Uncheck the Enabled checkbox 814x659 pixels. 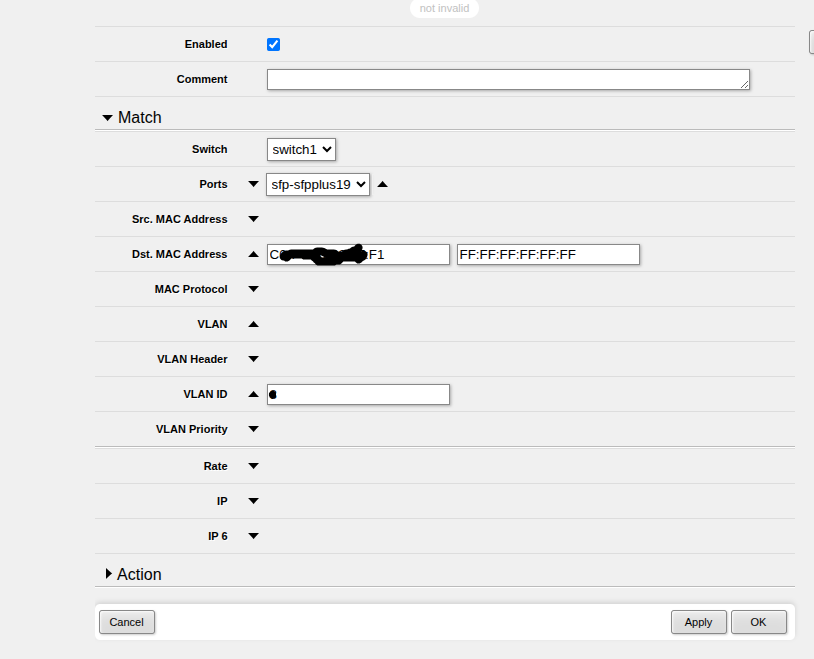coord(273,44)
